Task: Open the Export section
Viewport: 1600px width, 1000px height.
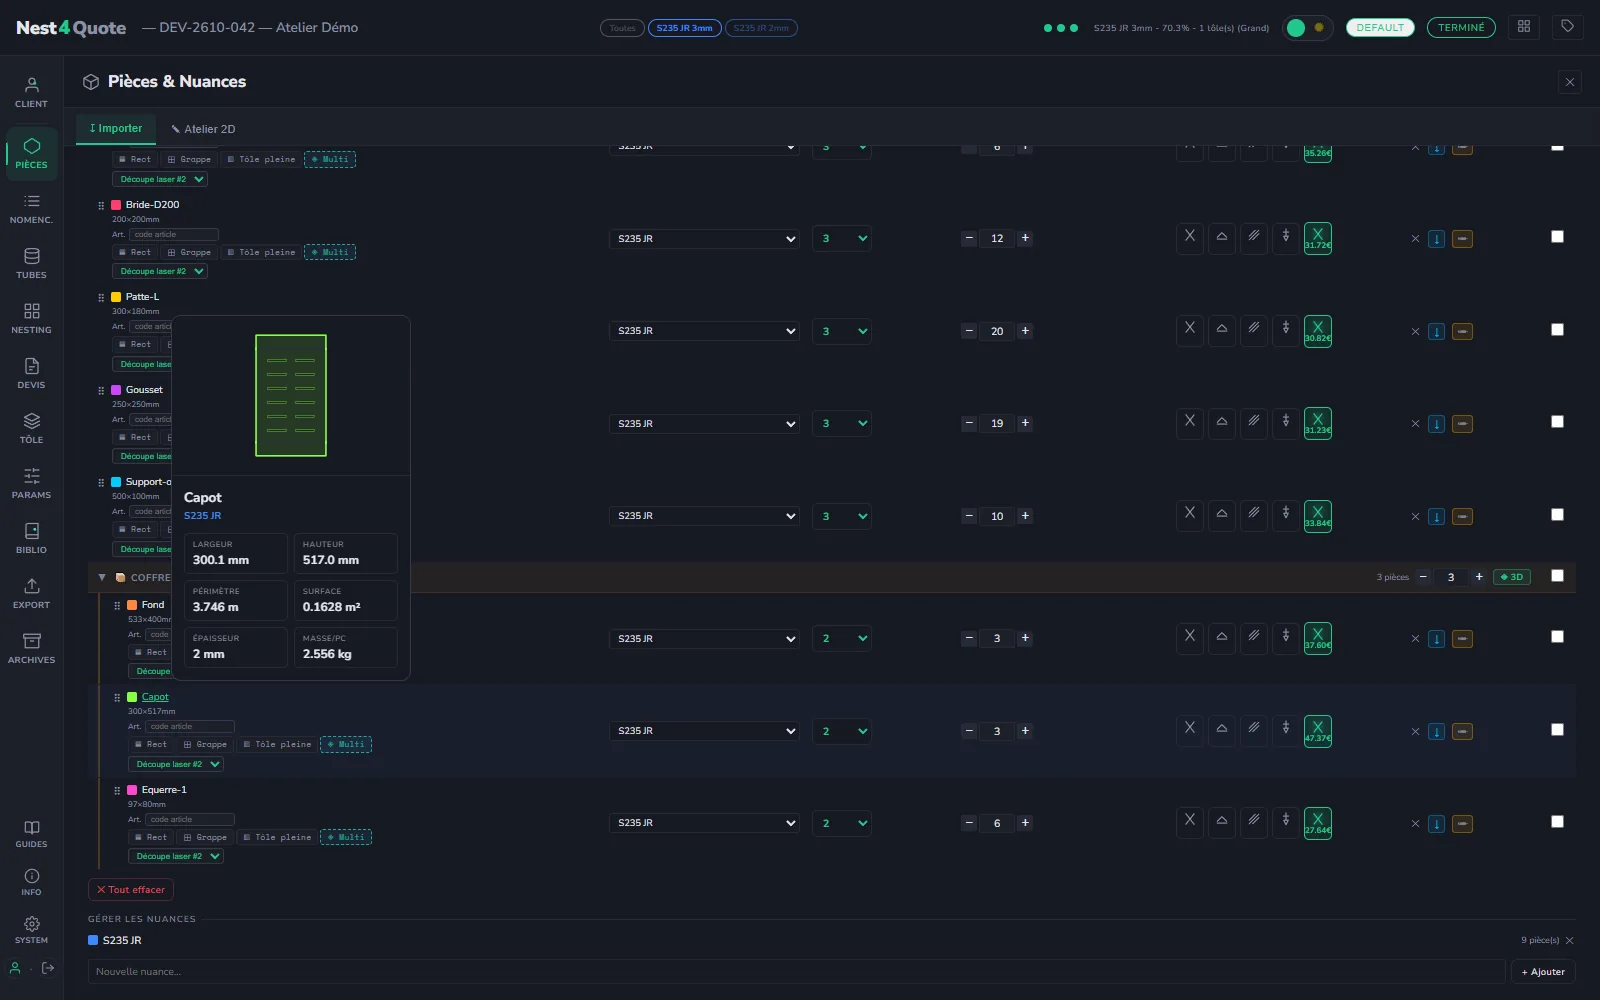Action: click(31, 594)
